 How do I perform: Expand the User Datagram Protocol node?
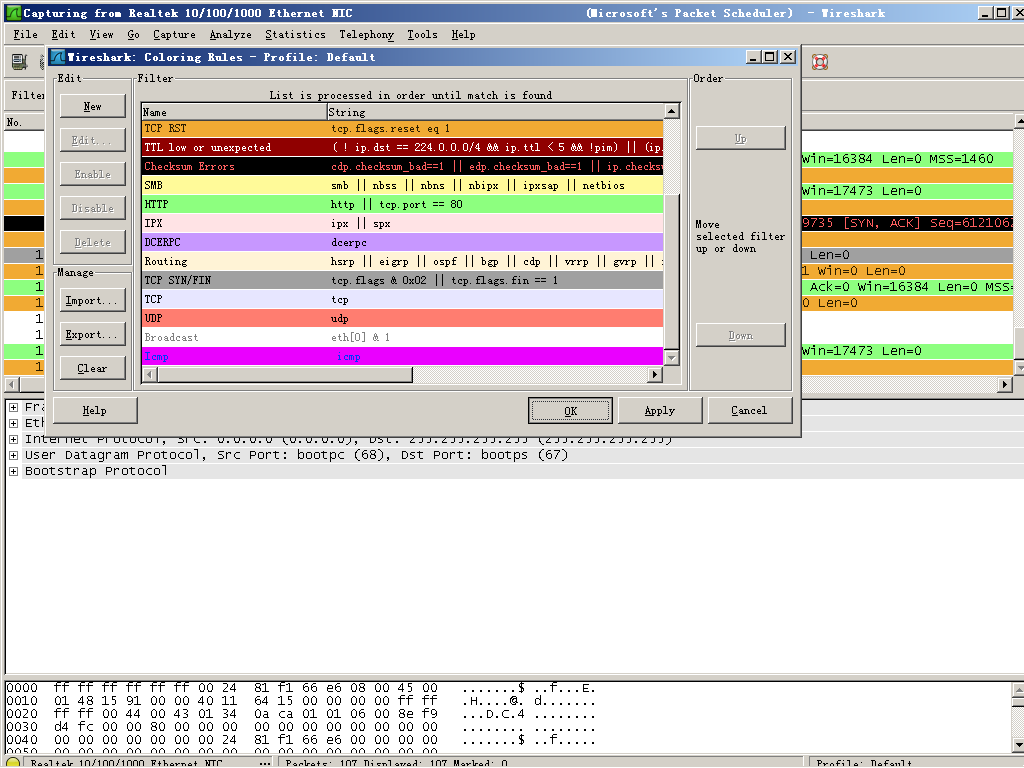click(13, 455)
